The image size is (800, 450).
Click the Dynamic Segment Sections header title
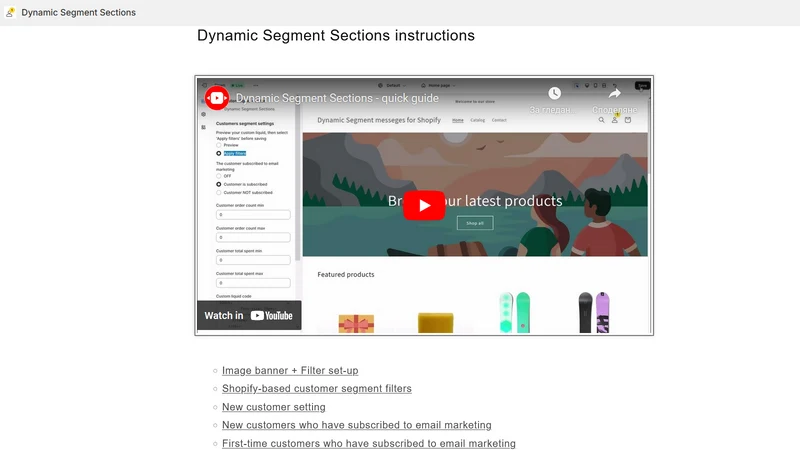point(79,12)
